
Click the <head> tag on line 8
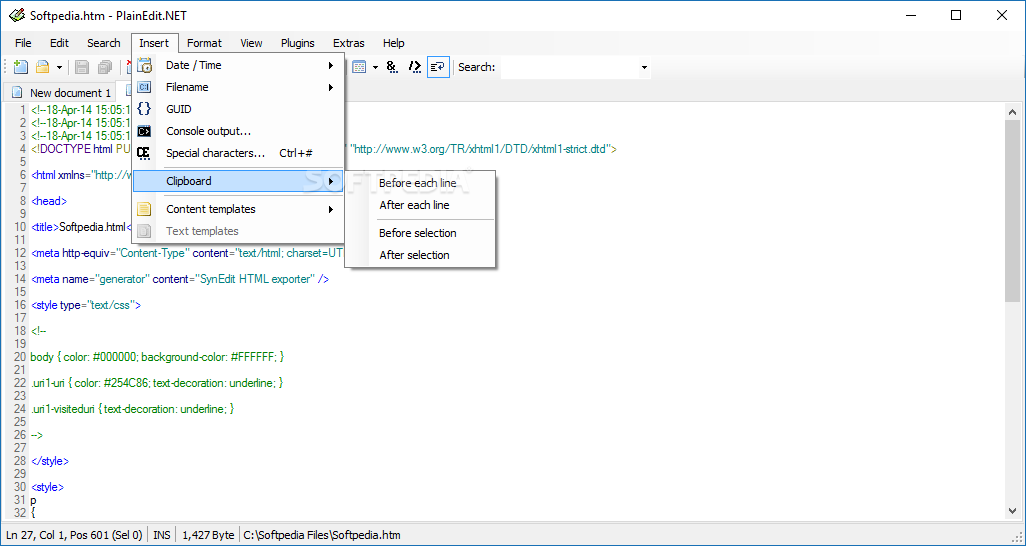pos(49,201)
